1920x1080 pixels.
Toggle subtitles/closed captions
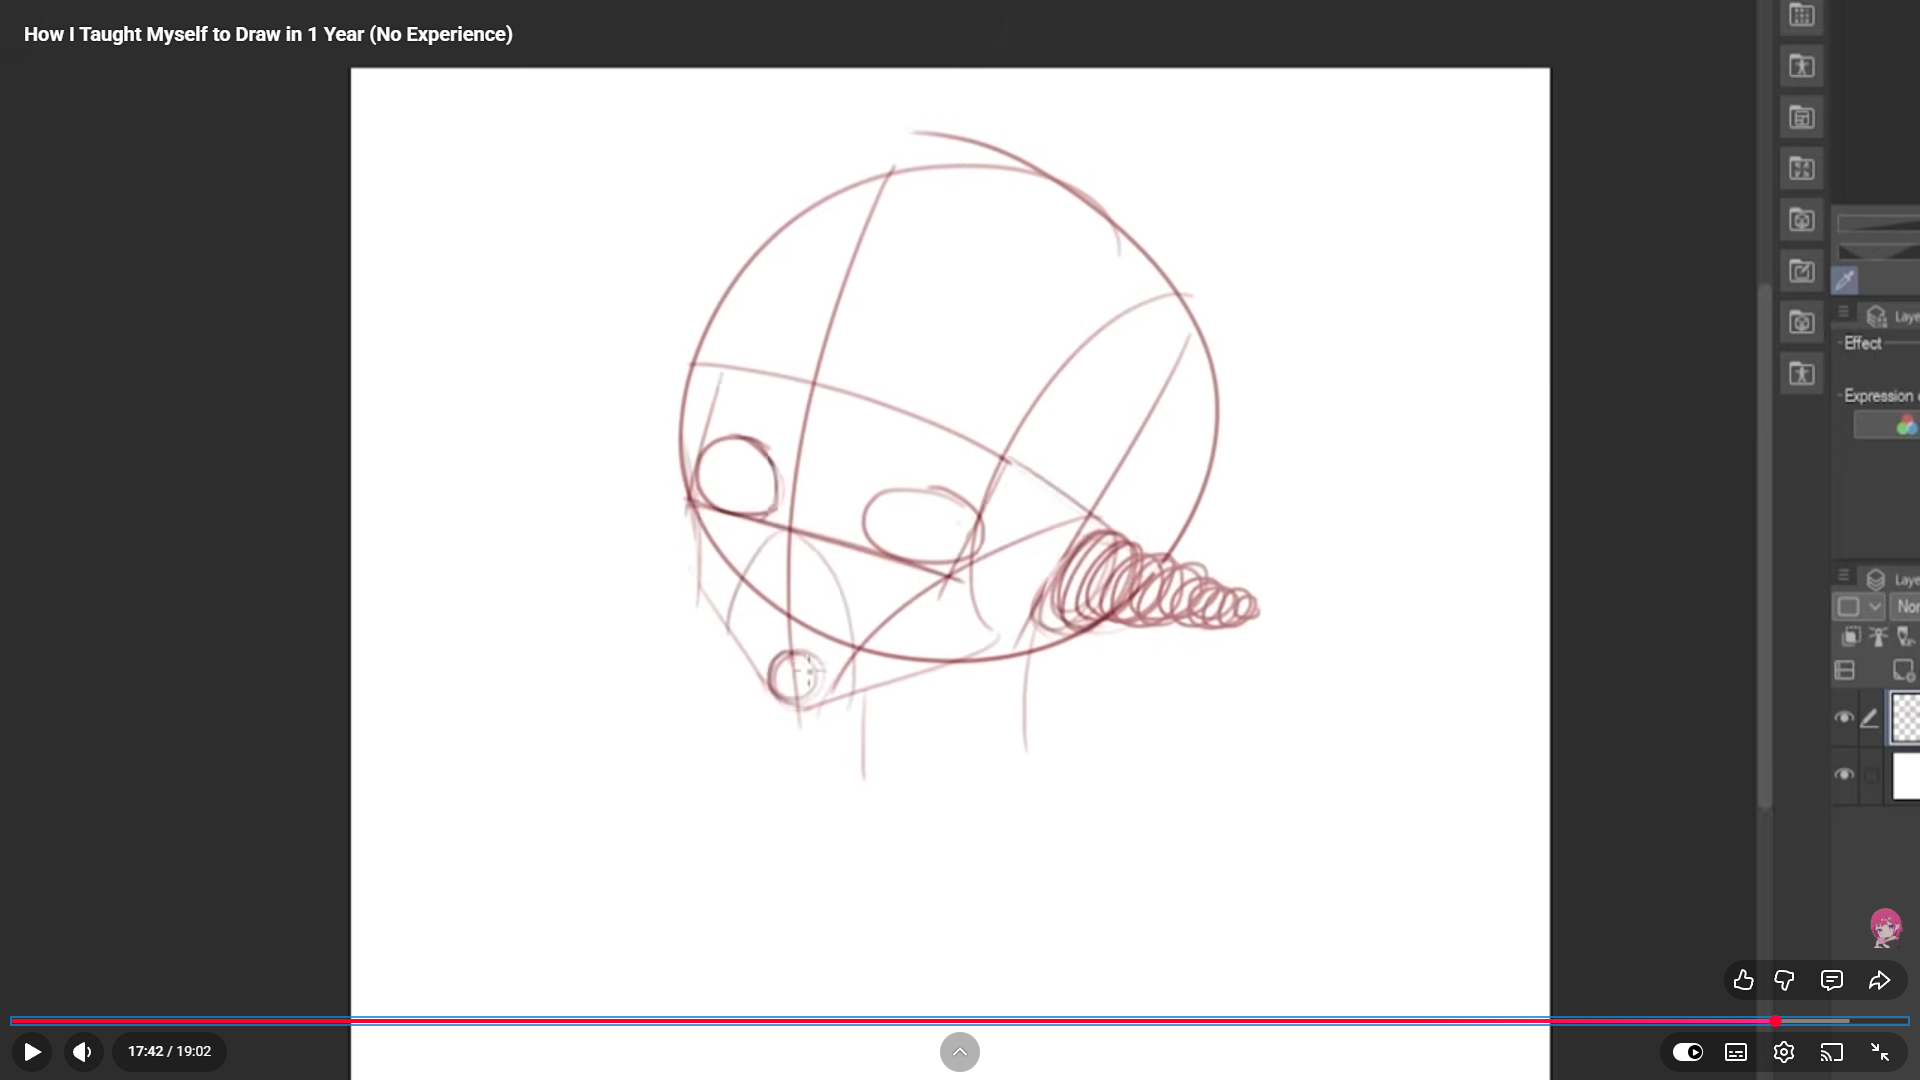pyautogui.click(x=1736, y=1052)
